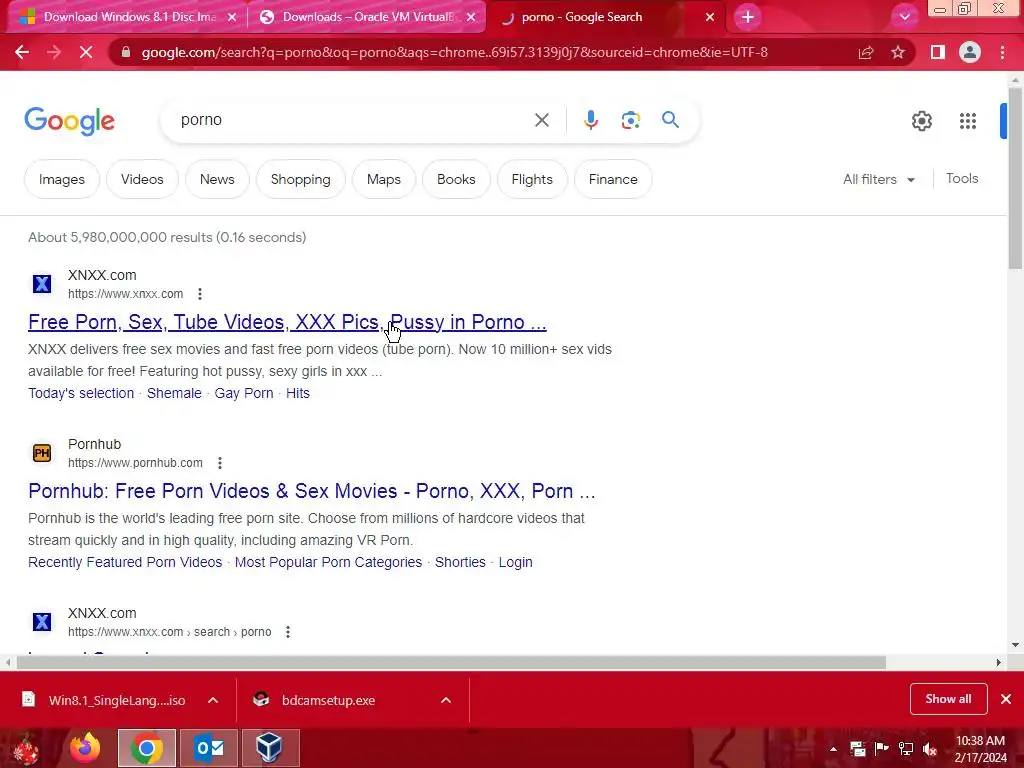
Task: Submit search using magnifying glass icon
Action: [670, 120]
